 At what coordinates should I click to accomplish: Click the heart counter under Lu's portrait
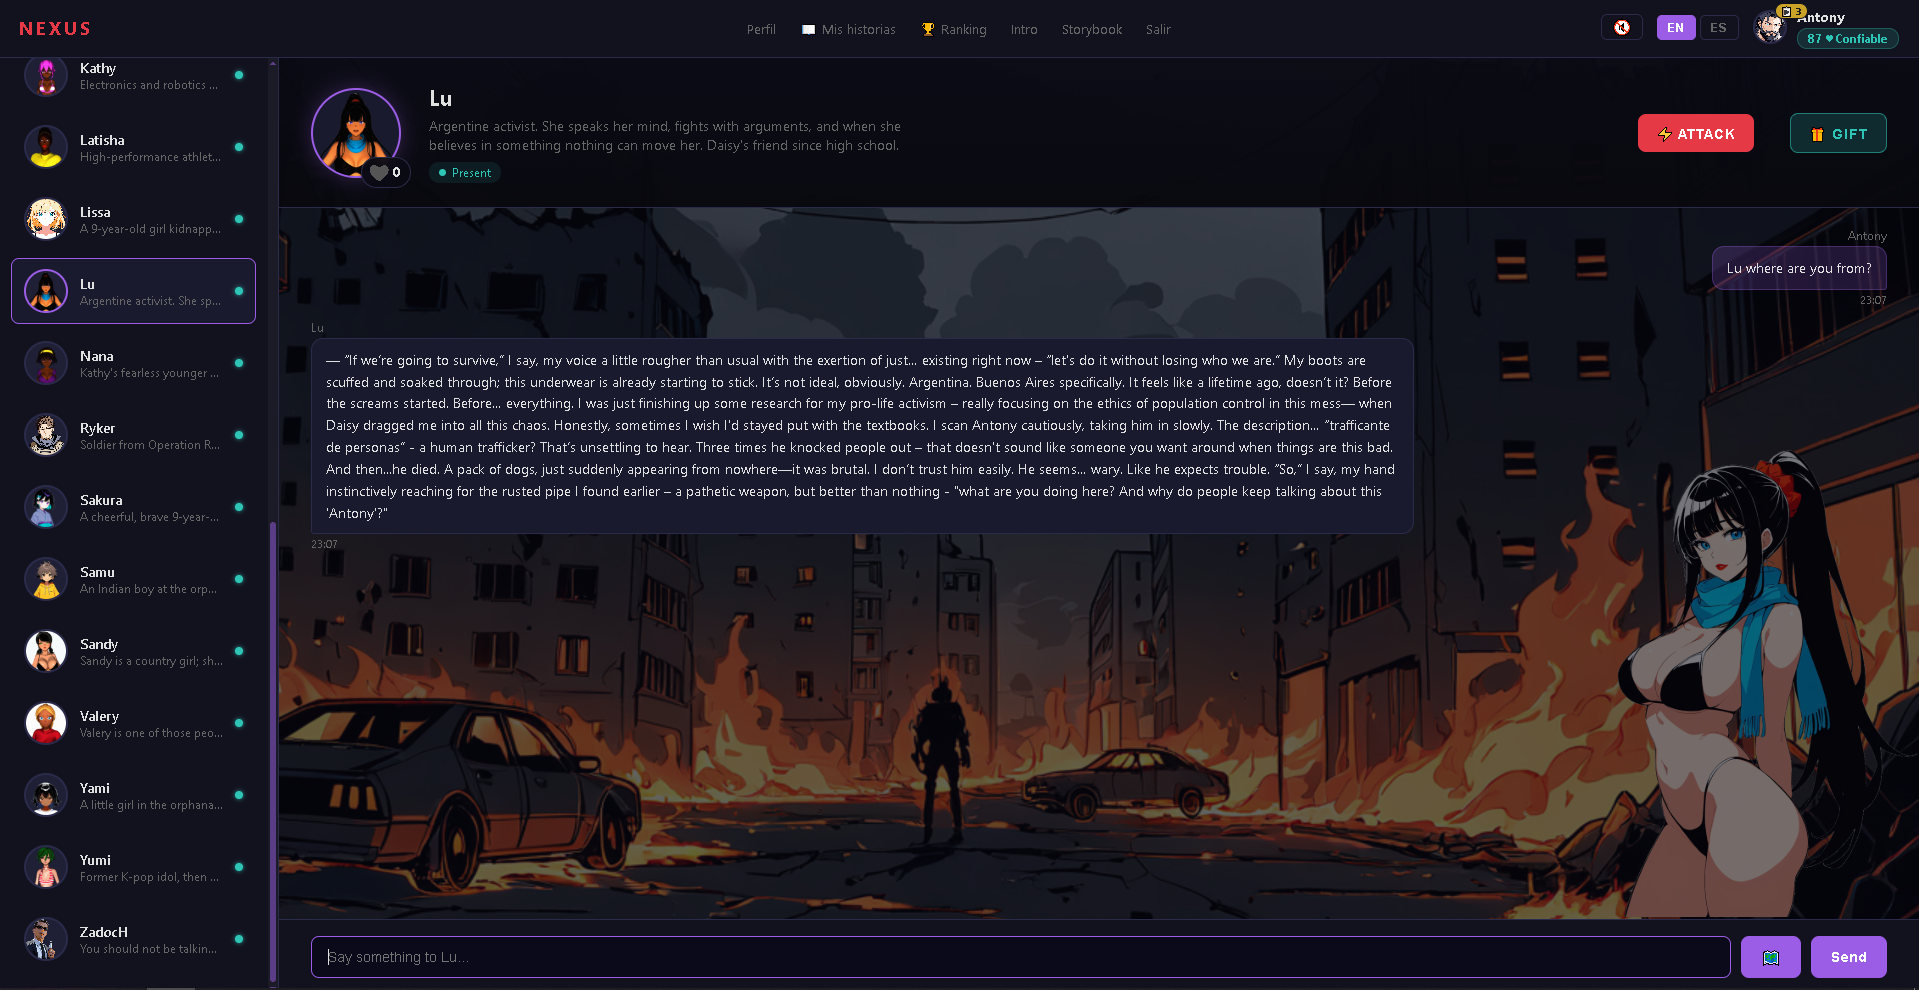coord(386,172)
